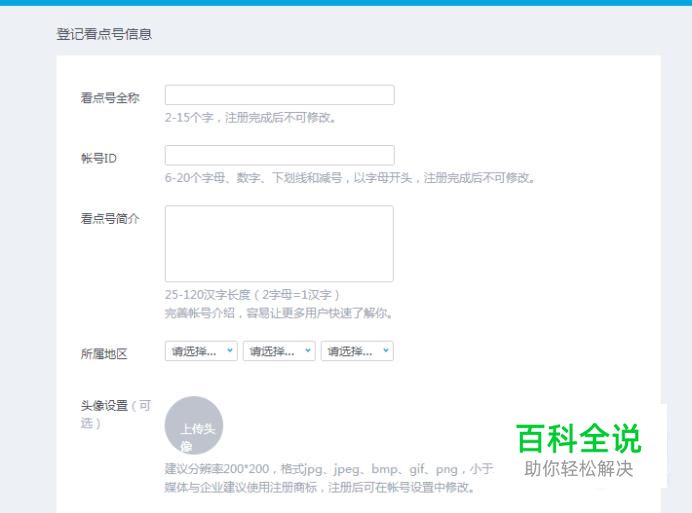Screen dimensions: 692x513
Task: Click inside the 看点号简介 textarea
Action: 279,243
